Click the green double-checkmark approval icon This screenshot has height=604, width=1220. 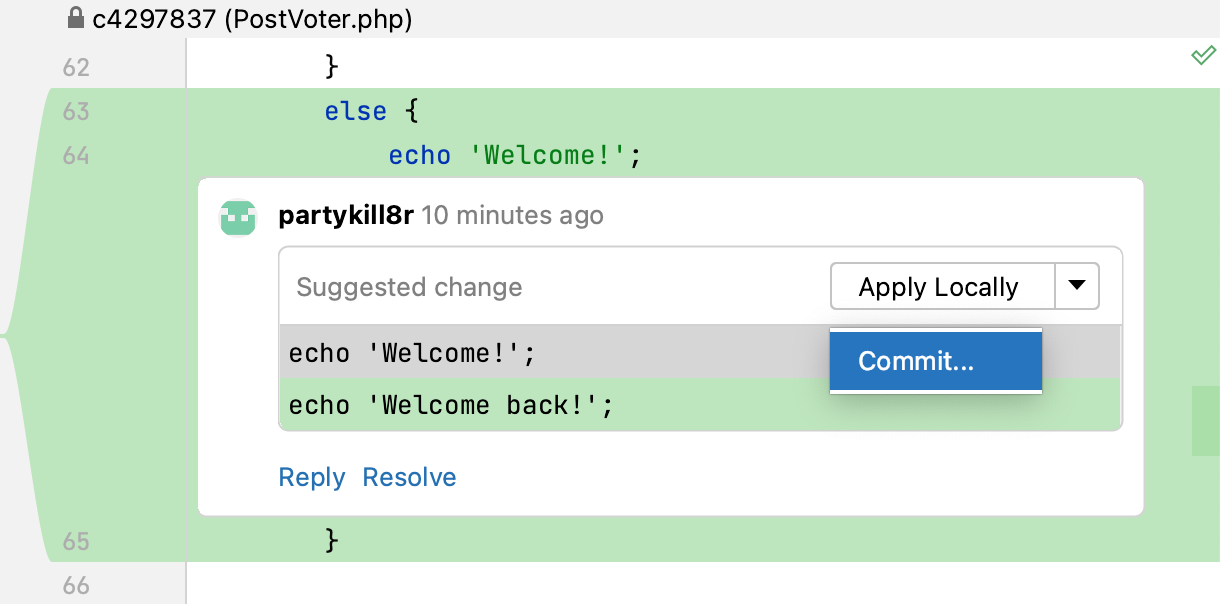[x=1204, y=55]
